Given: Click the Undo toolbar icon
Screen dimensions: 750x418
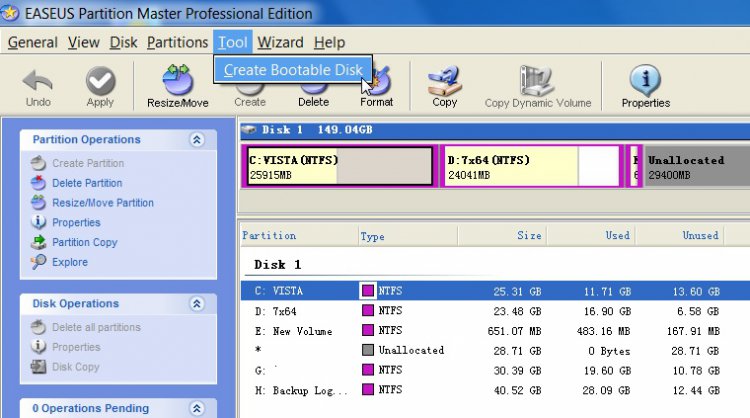Looking at the screenshot, I should pyautogui.click(x=37, y=80).
